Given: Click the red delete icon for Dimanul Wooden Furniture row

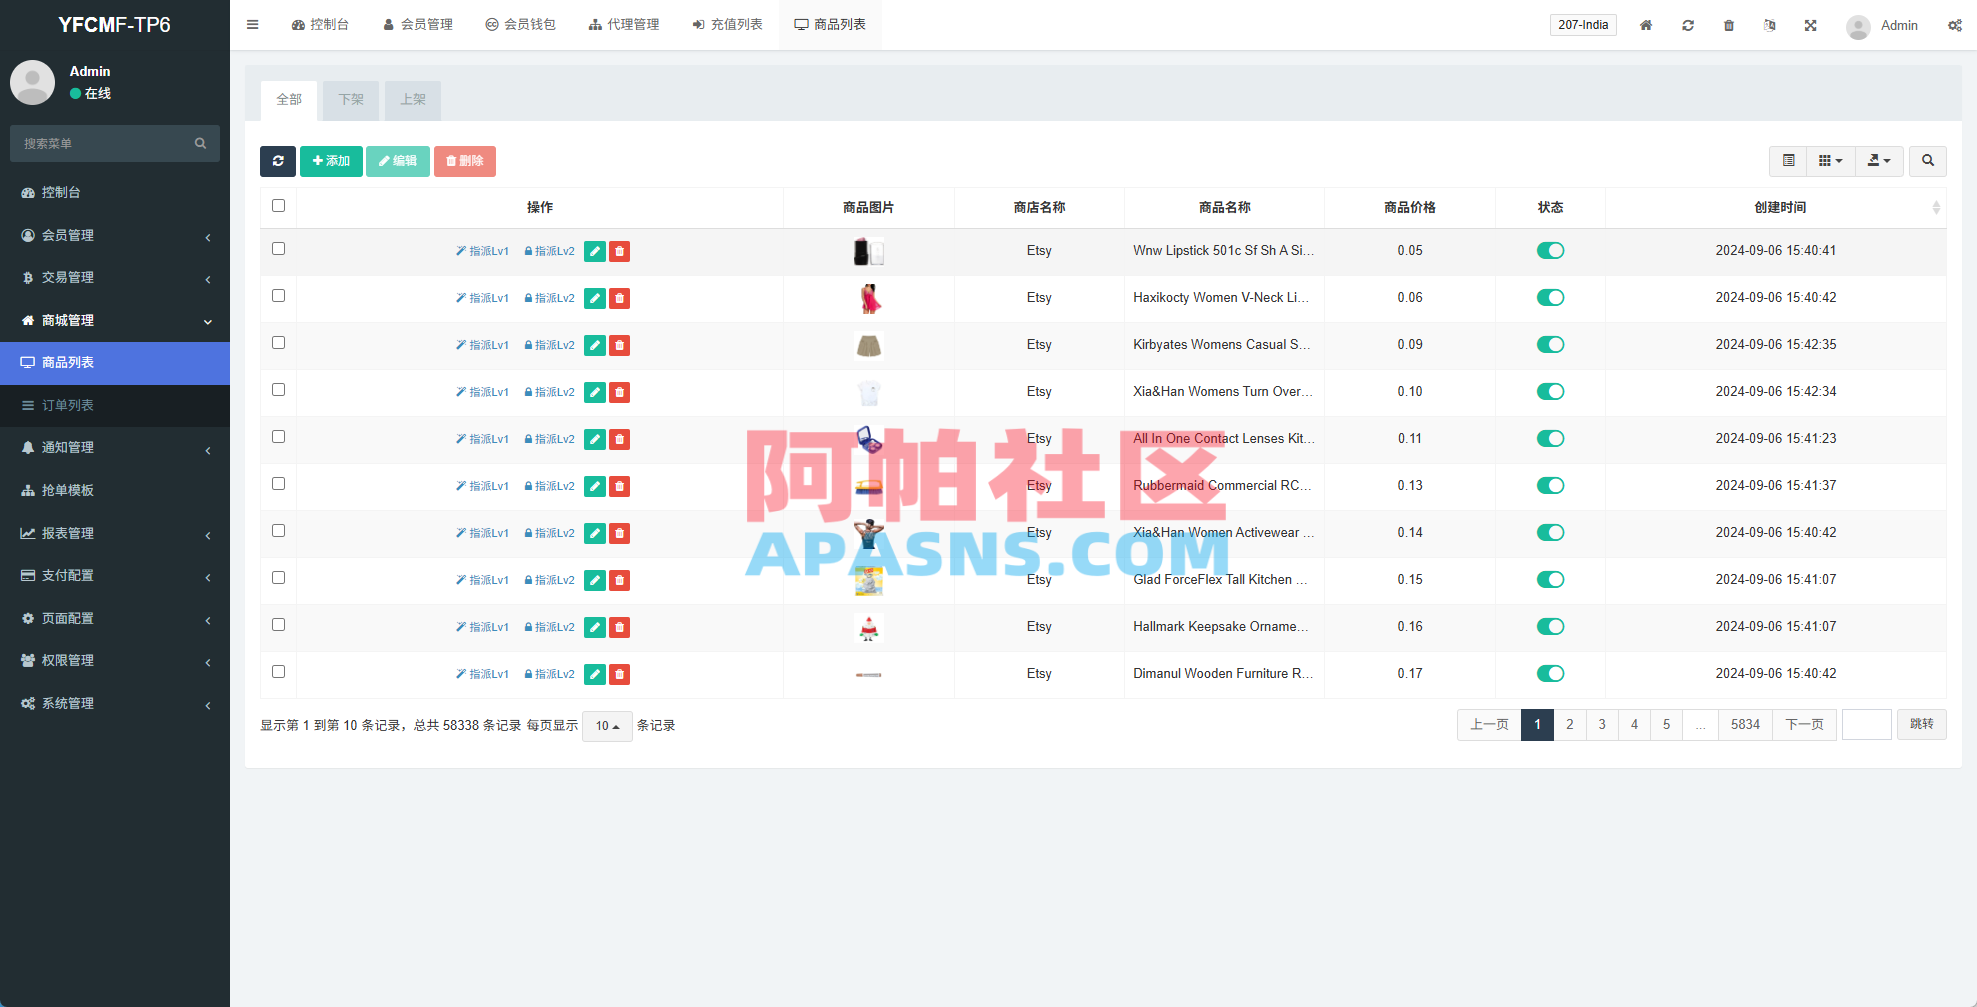Looking at the screenshot, I should (620, 674).
